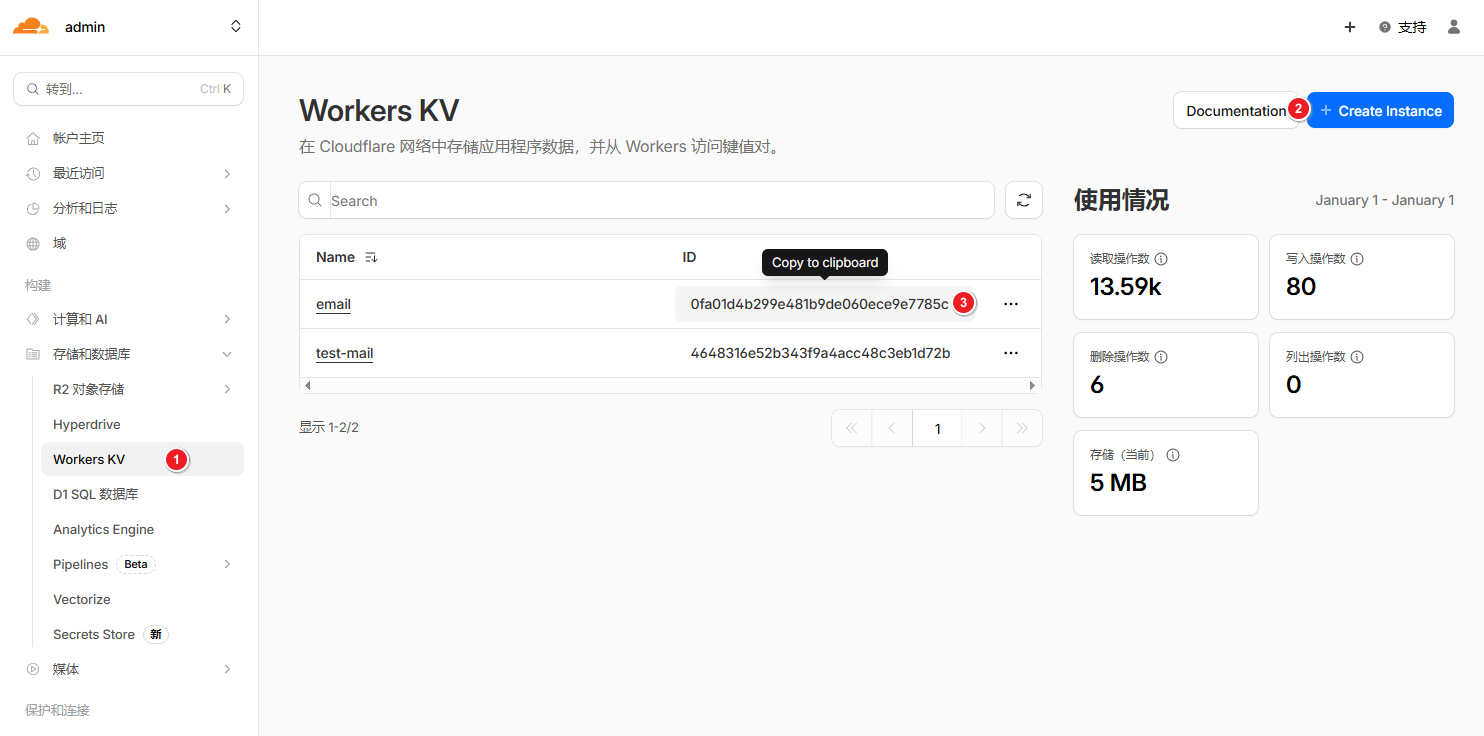Collapse the 存储和数据库 section
Image resolution: width=1484 pixels, height=736 pixels.
[x=227, y=354]
